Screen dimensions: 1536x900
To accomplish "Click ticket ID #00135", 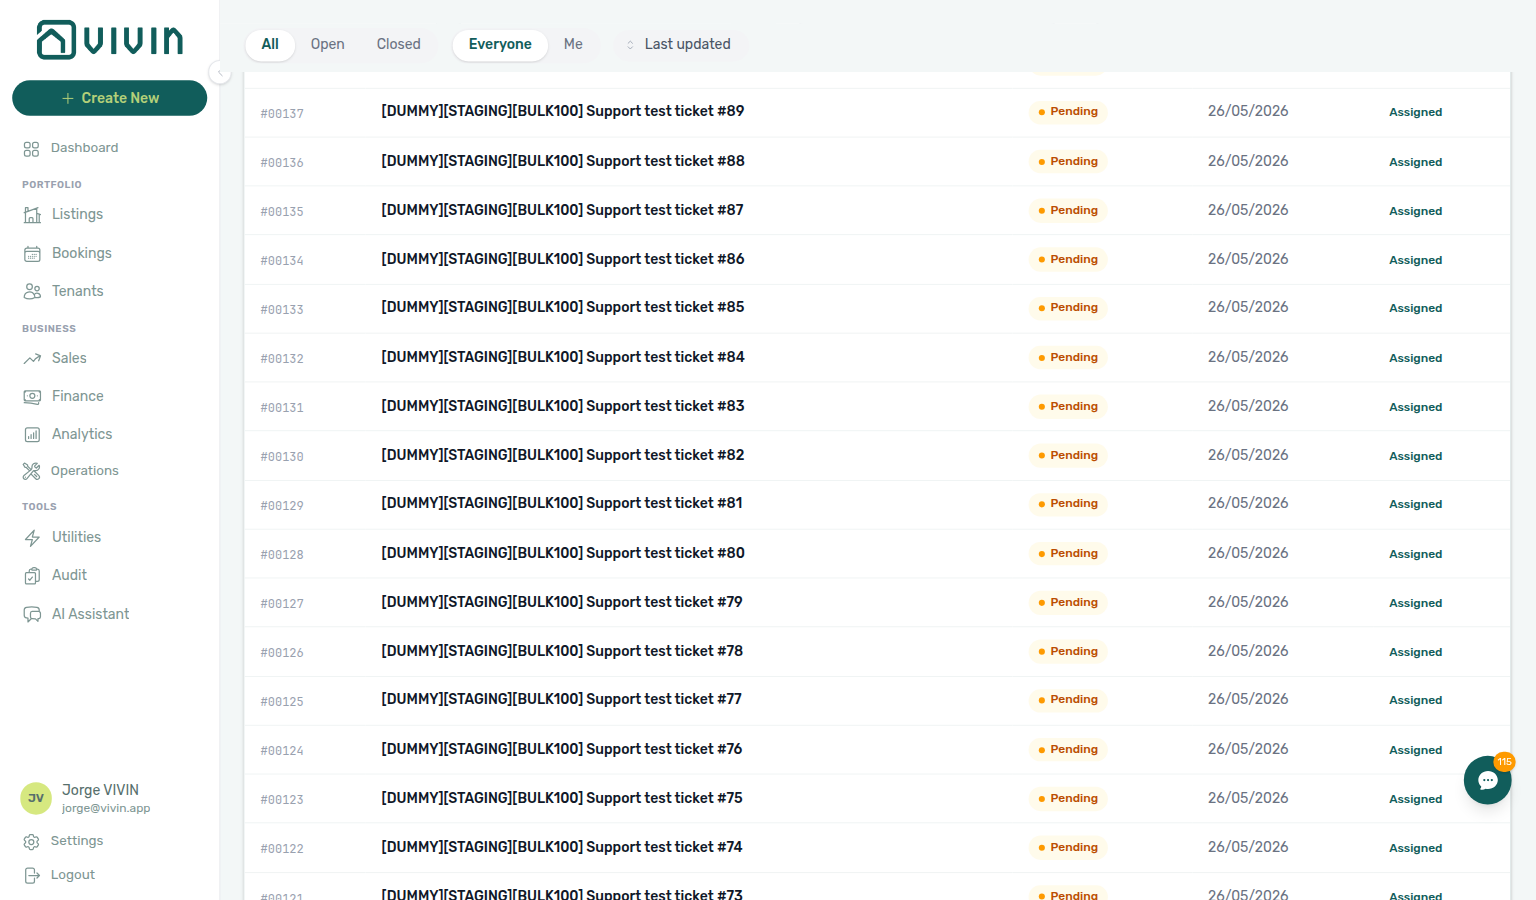I will coord(282,212).
